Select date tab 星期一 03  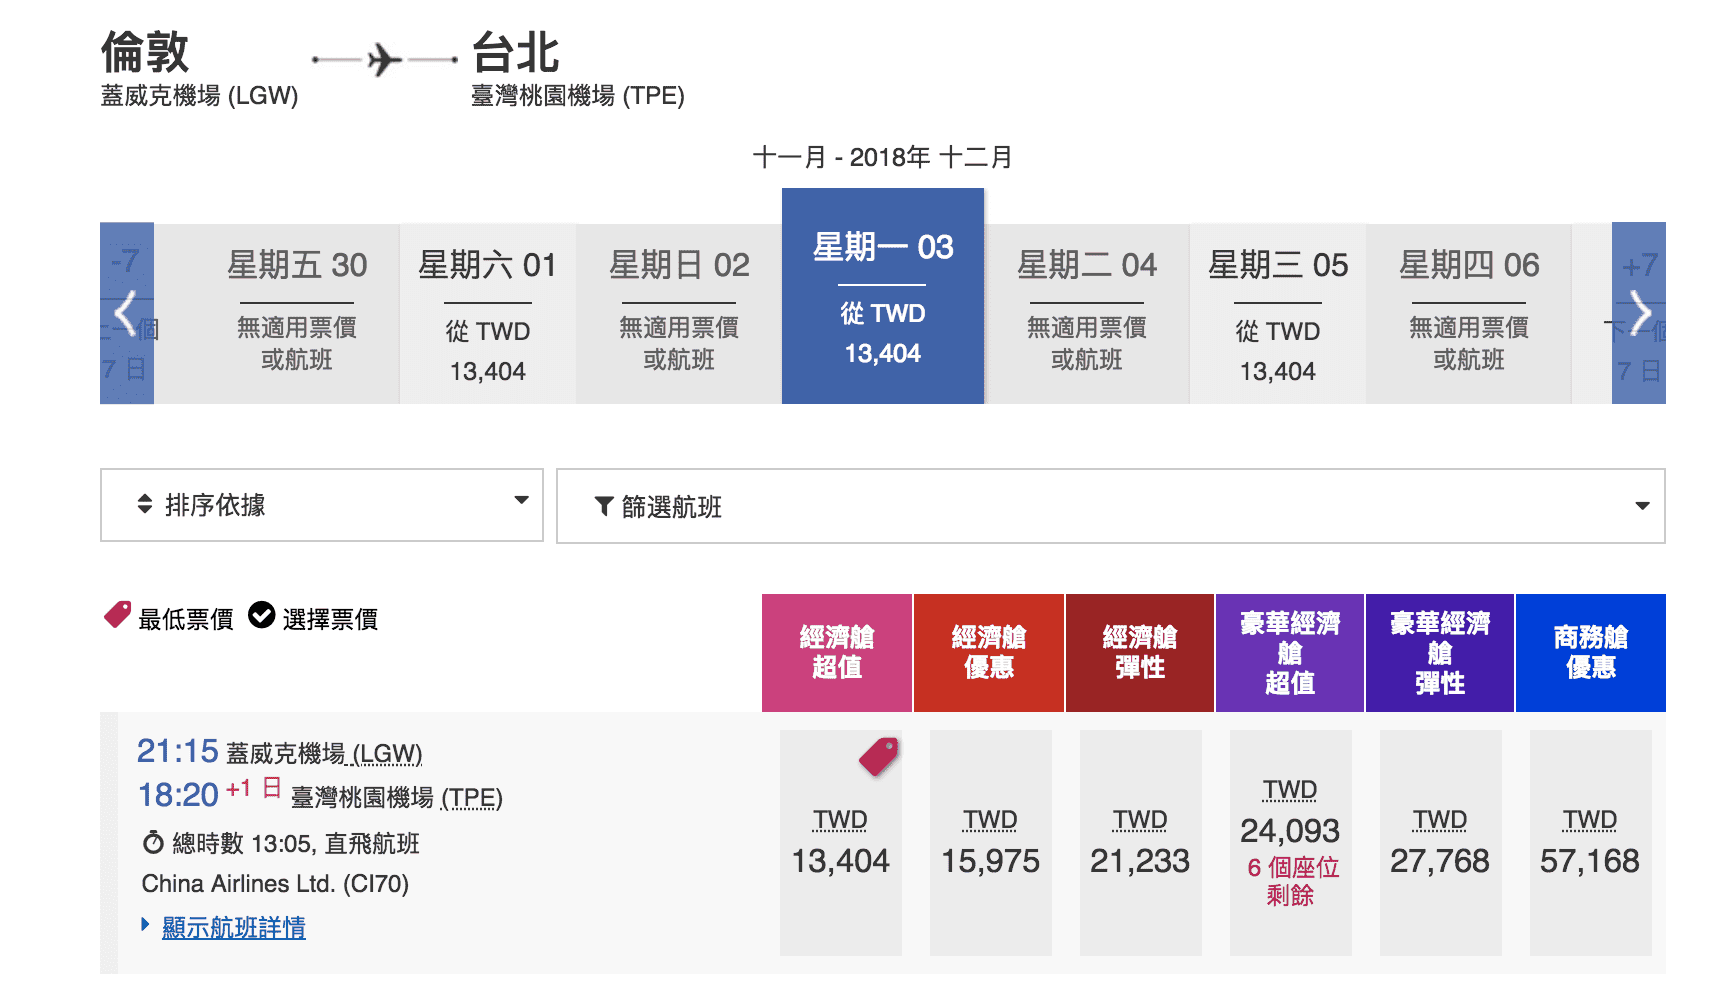(883, 297)
